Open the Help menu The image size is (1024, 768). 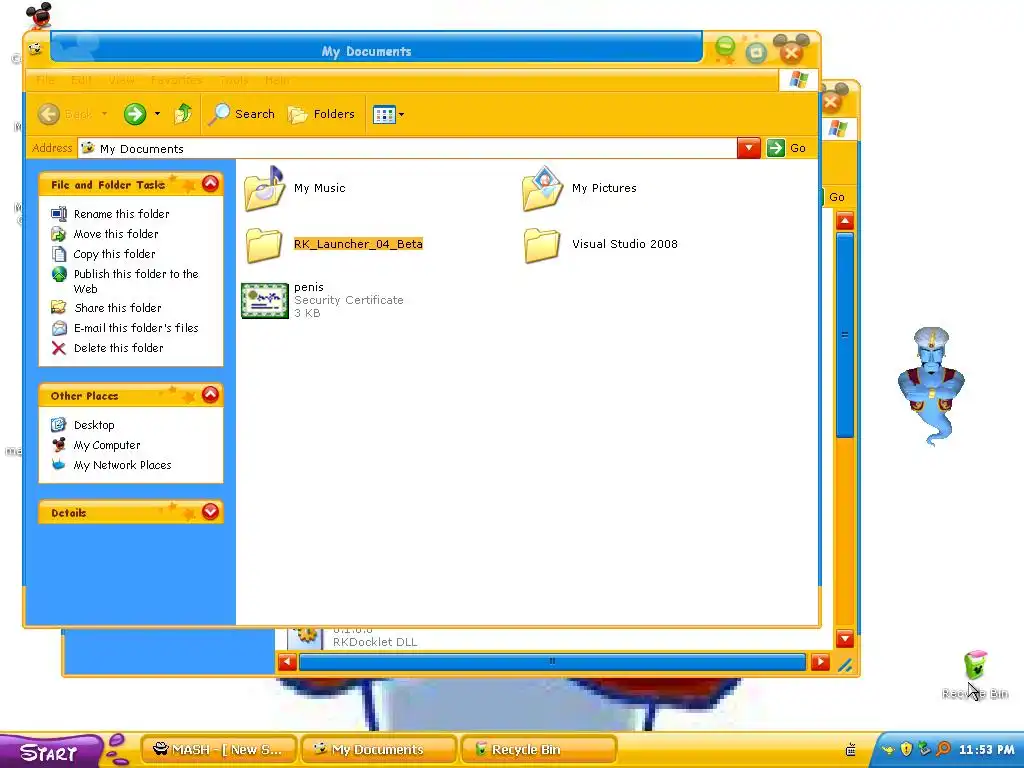pos(277,80)
